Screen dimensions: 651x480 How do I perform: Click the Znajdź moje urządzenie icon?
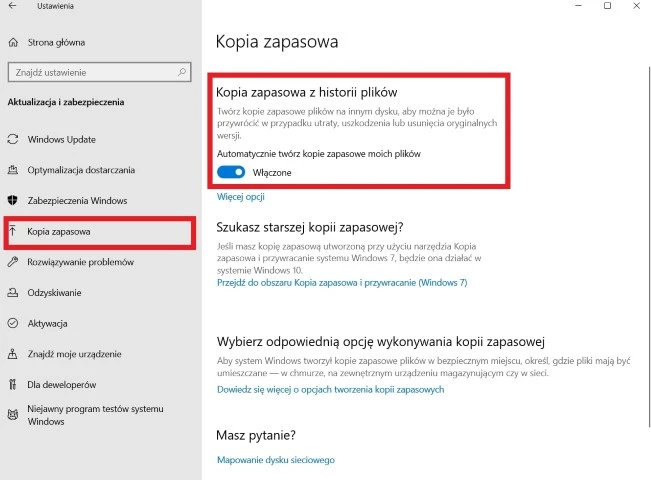pos(13,354)
